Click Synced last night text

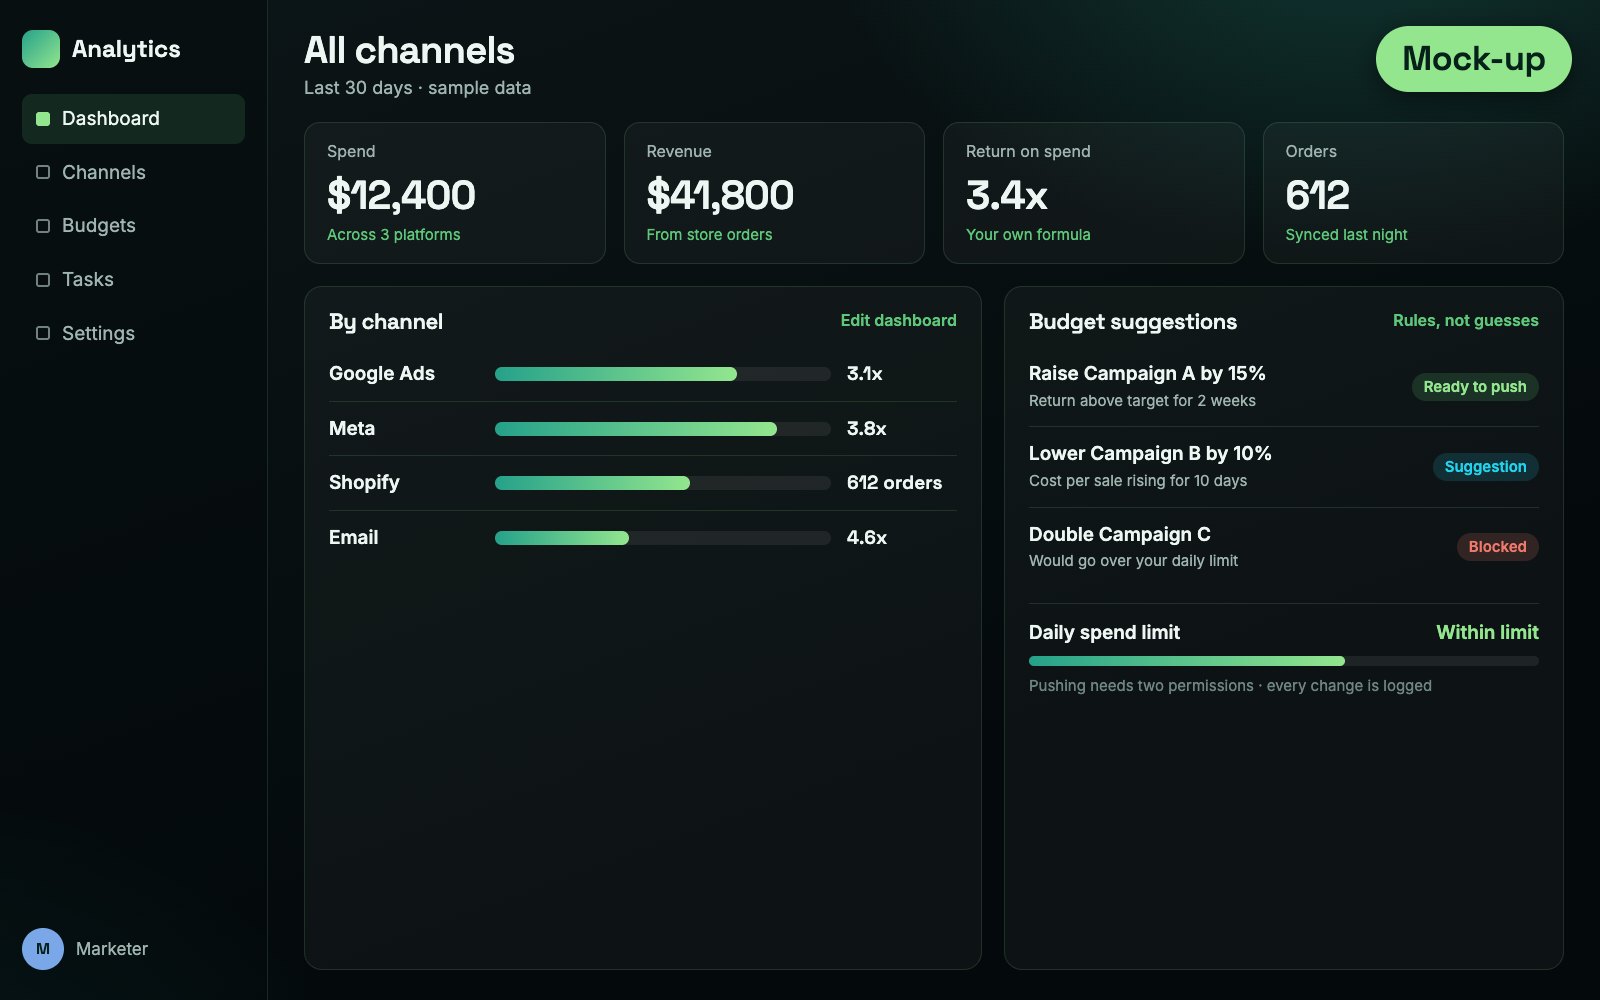[1346, 235]
